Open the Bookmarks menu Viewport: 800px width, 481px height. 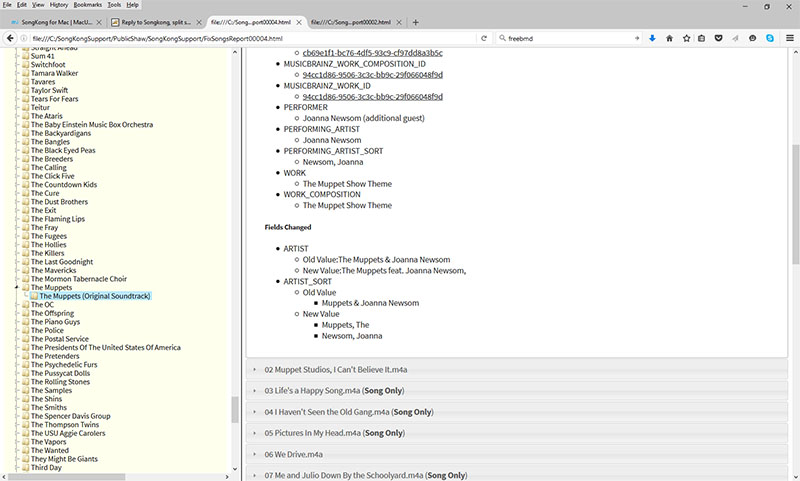(x=88, y=5)
